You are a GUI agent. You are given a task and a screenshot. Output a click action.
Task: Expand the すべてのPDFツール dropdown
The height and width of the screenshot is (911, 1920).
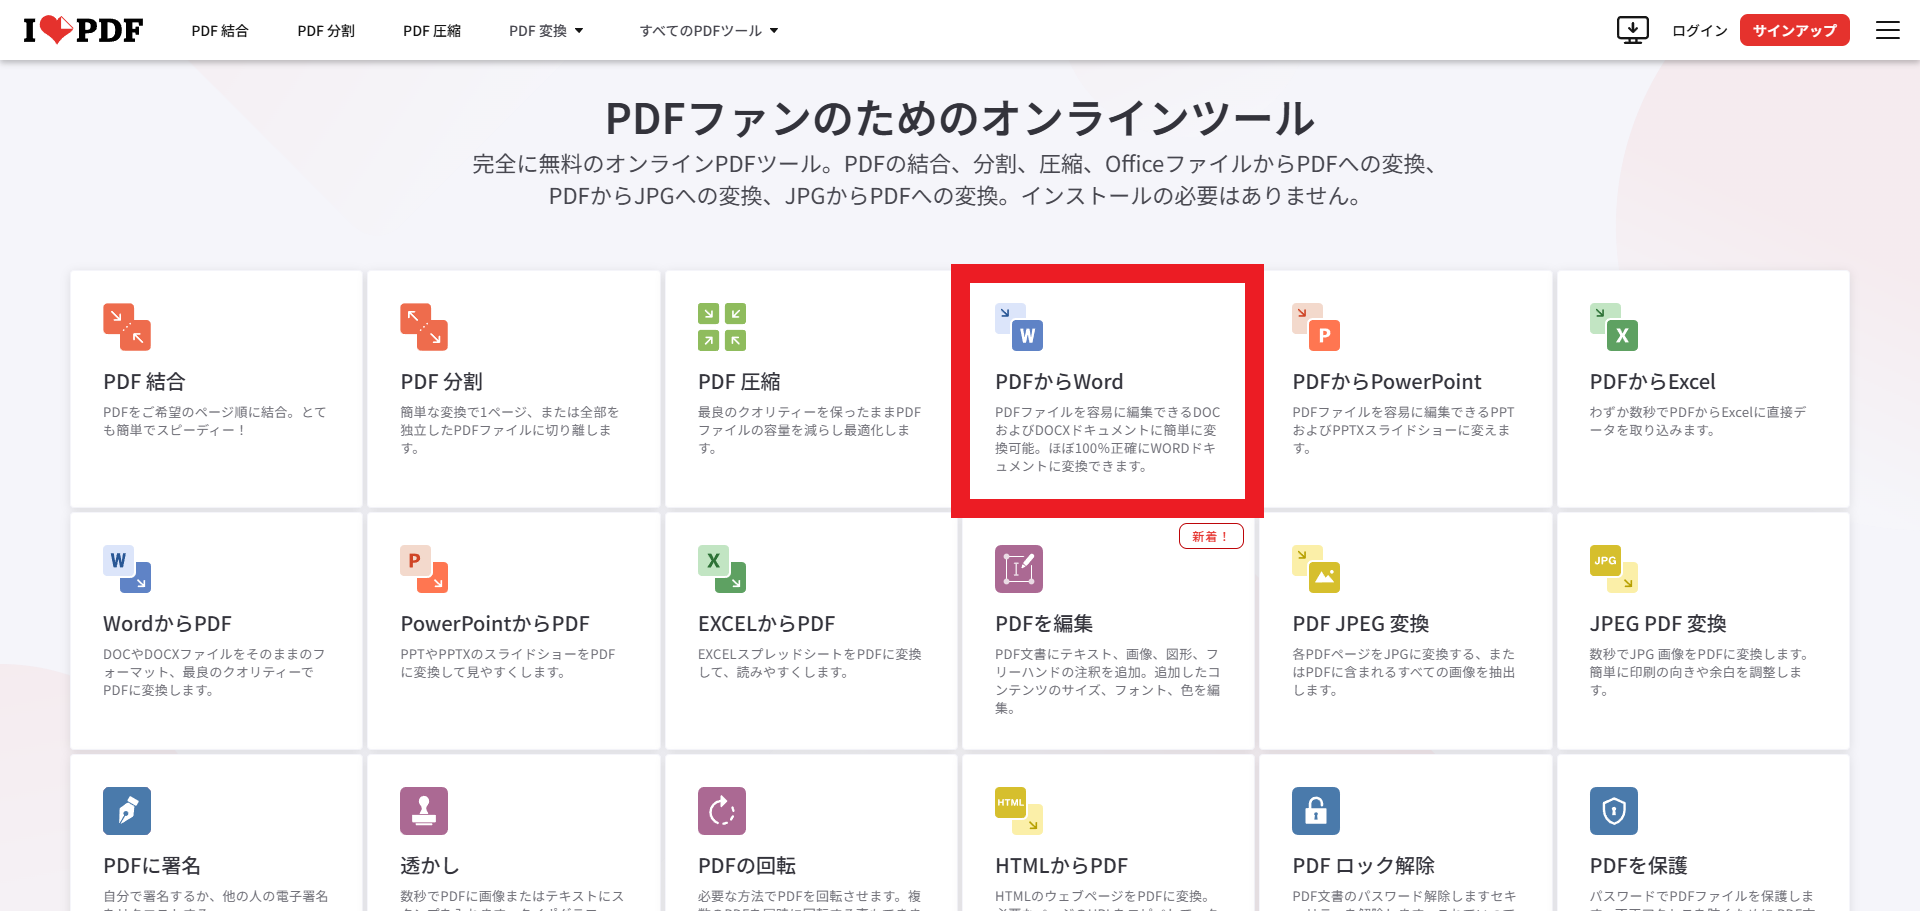tap(709, 31)
